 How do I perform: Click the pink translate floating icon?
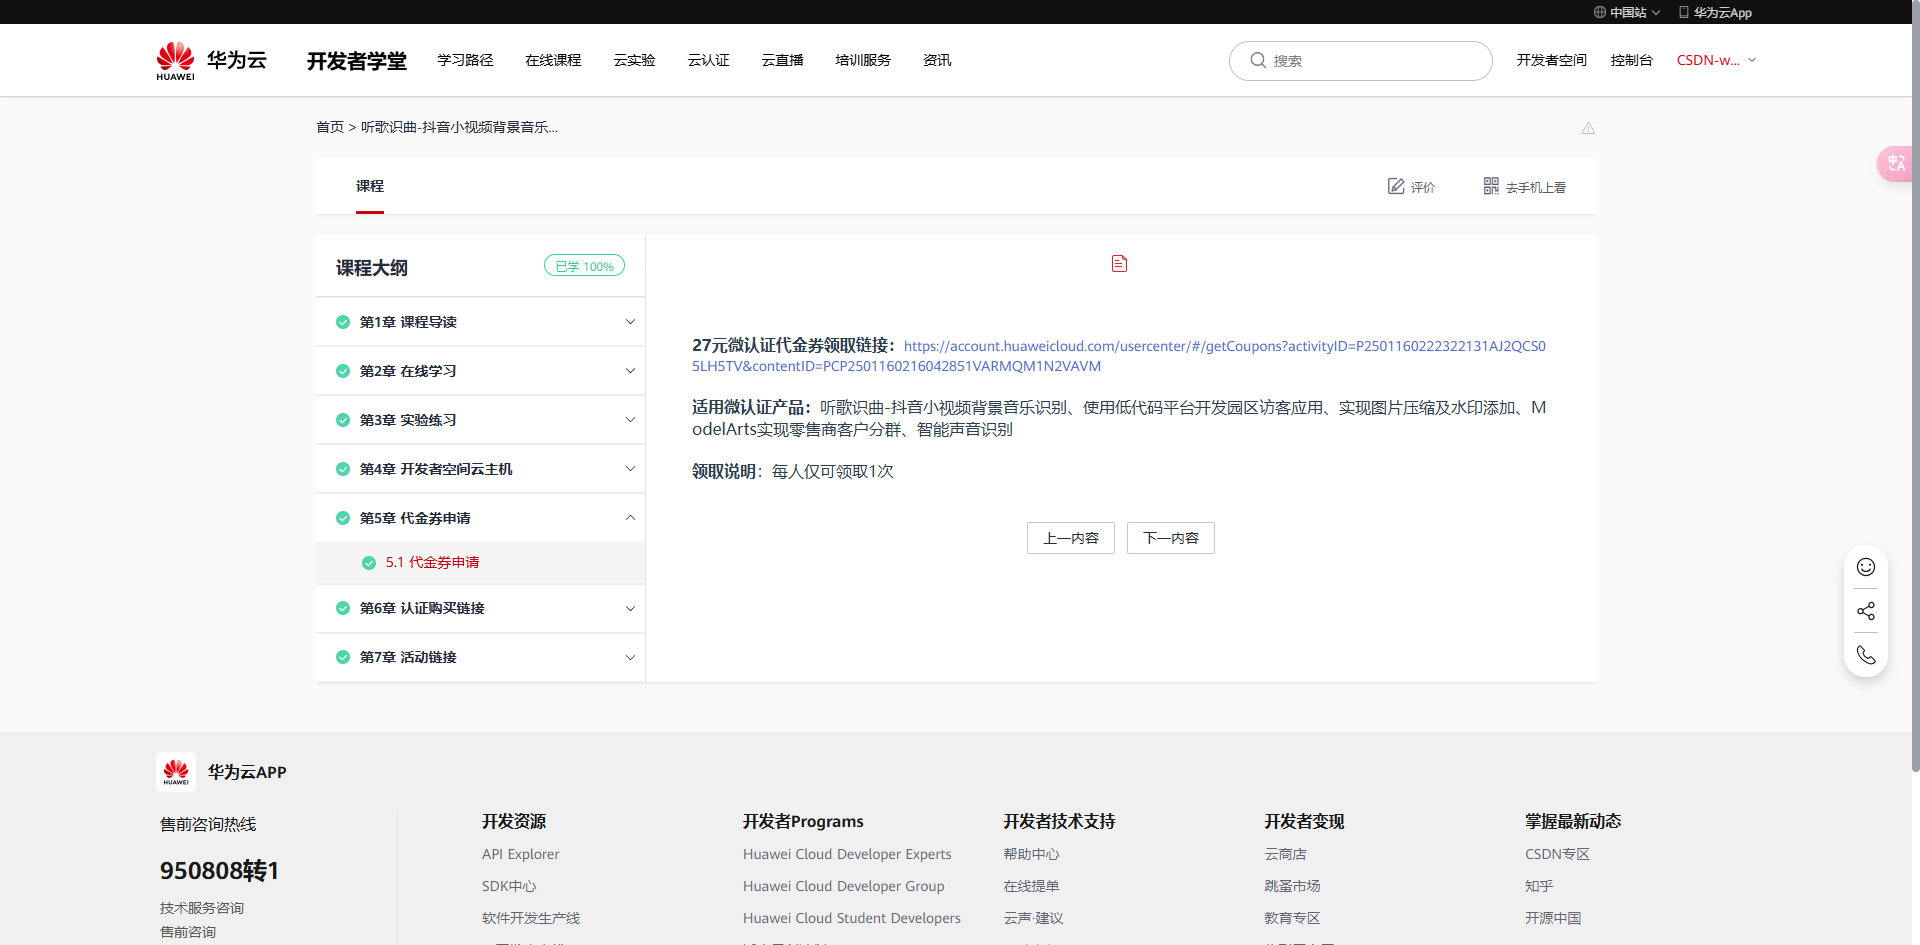click(x=1896, y=164)
